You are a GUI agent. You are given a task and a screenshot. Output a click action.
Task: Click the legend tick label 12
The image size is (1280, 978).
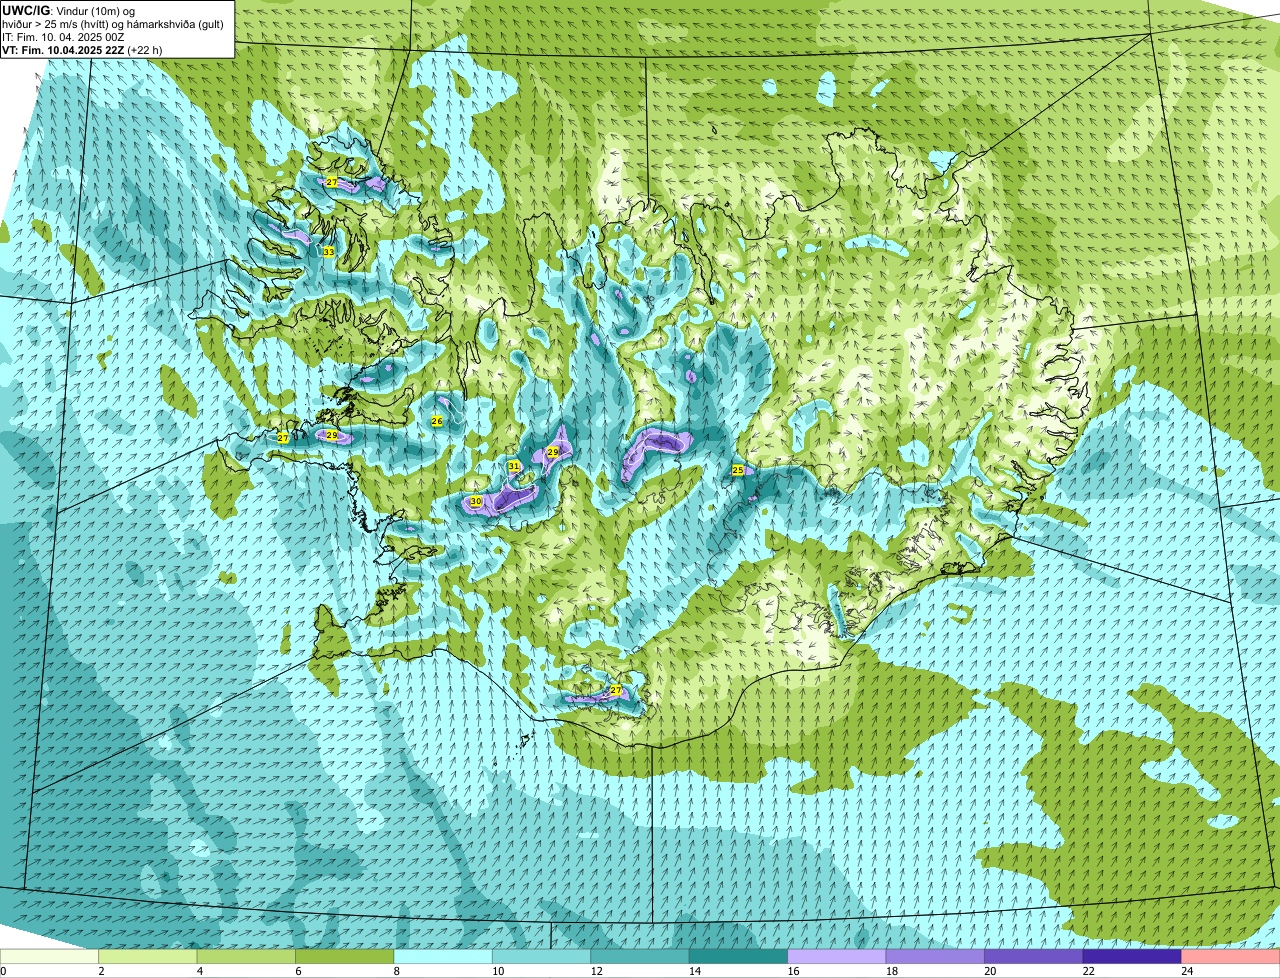(x=596, y=971)
